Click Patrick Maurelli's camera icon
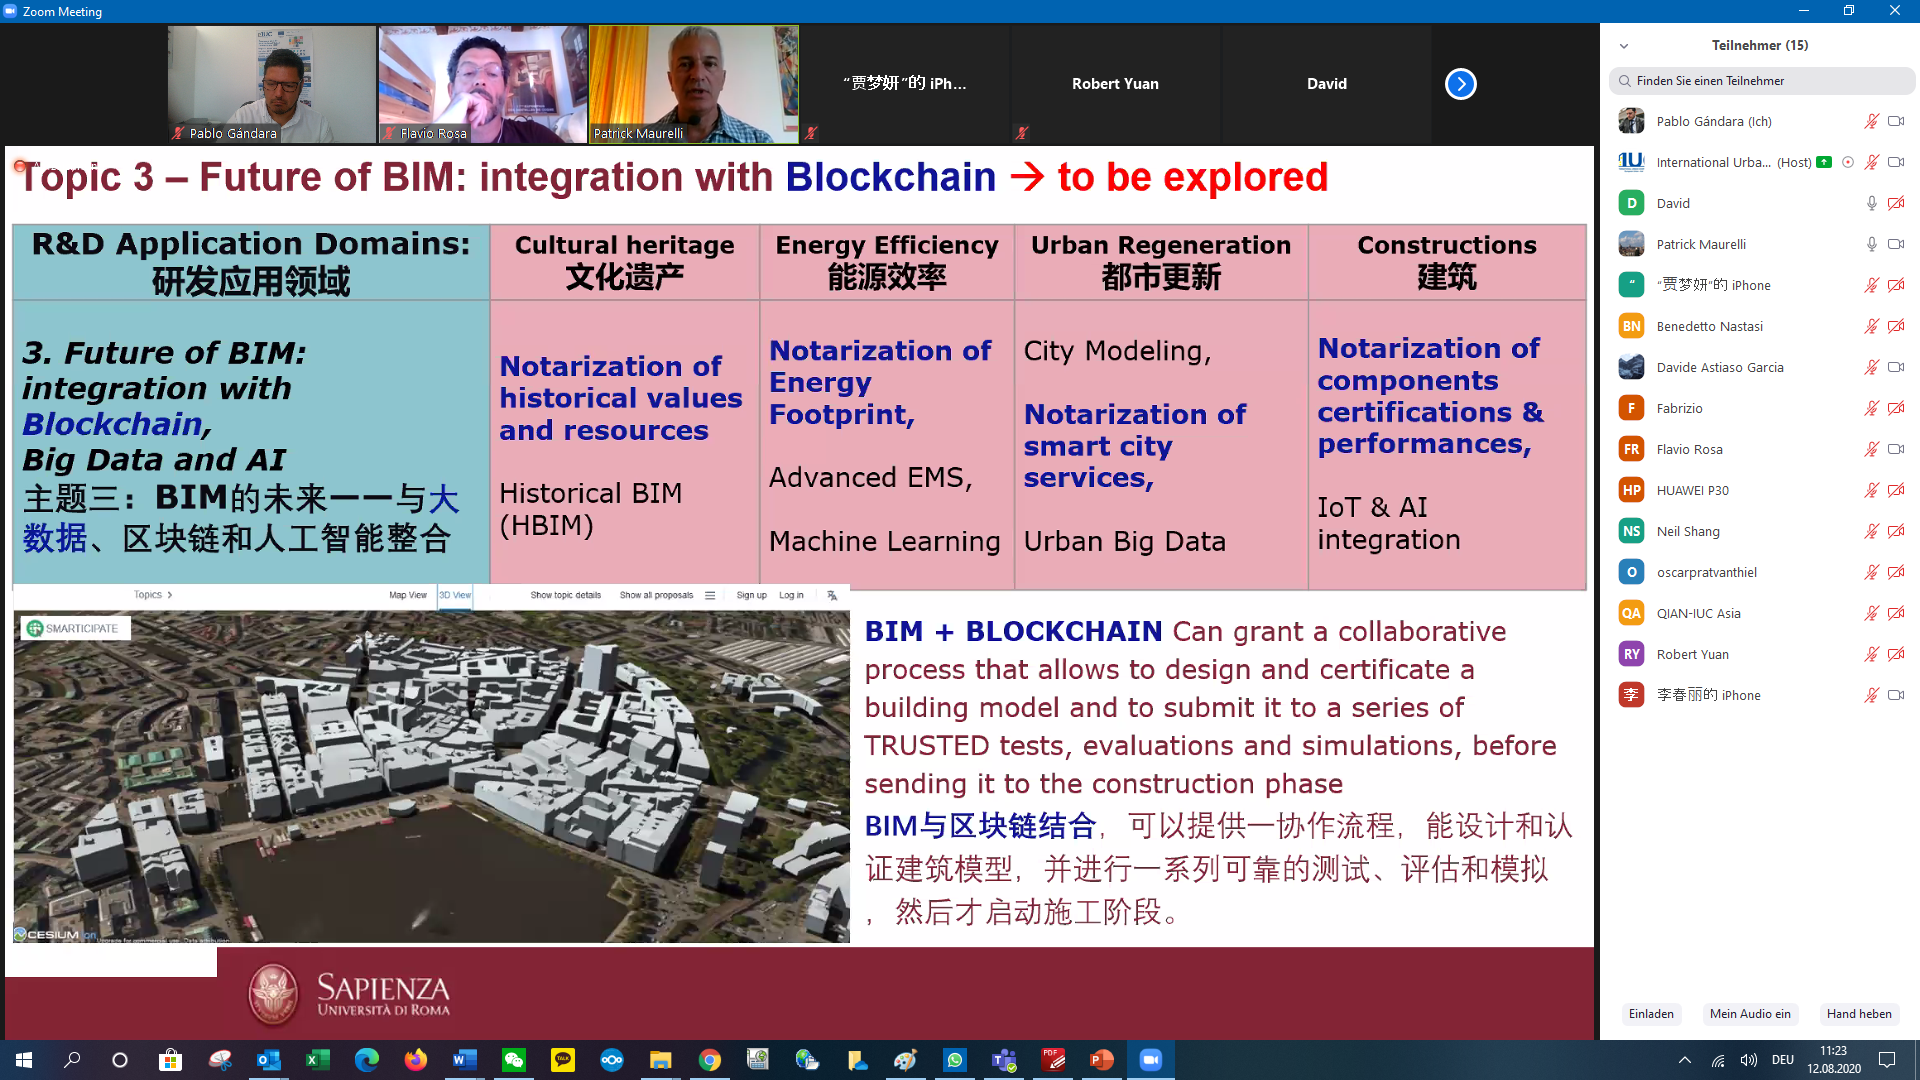Viewport: 1920px width, 1080px height. [1895, 244]
